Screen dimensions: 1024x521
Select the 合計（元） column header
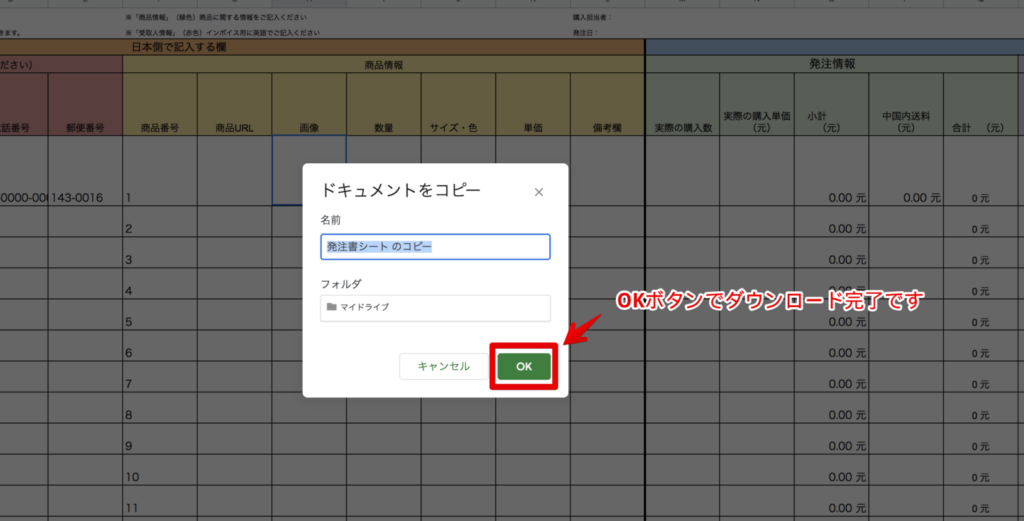point(980,104)
